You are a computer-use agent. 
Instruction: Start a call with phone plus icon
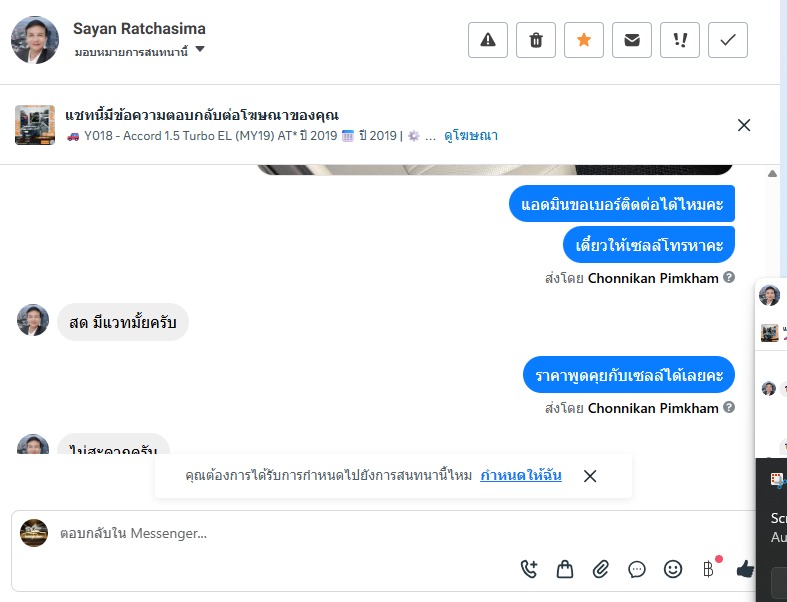click(x=529, y=569)
